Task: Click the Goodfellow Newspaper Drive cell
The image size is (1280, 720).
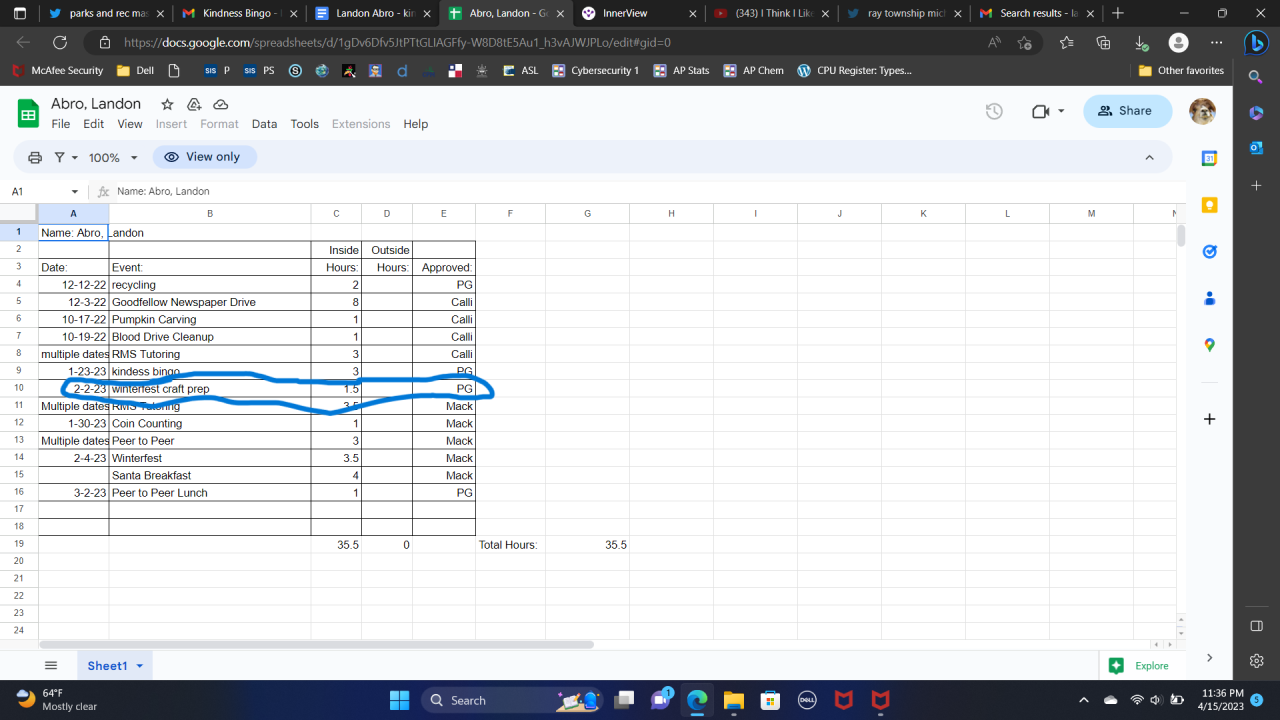Action: (x=210, y=302)
